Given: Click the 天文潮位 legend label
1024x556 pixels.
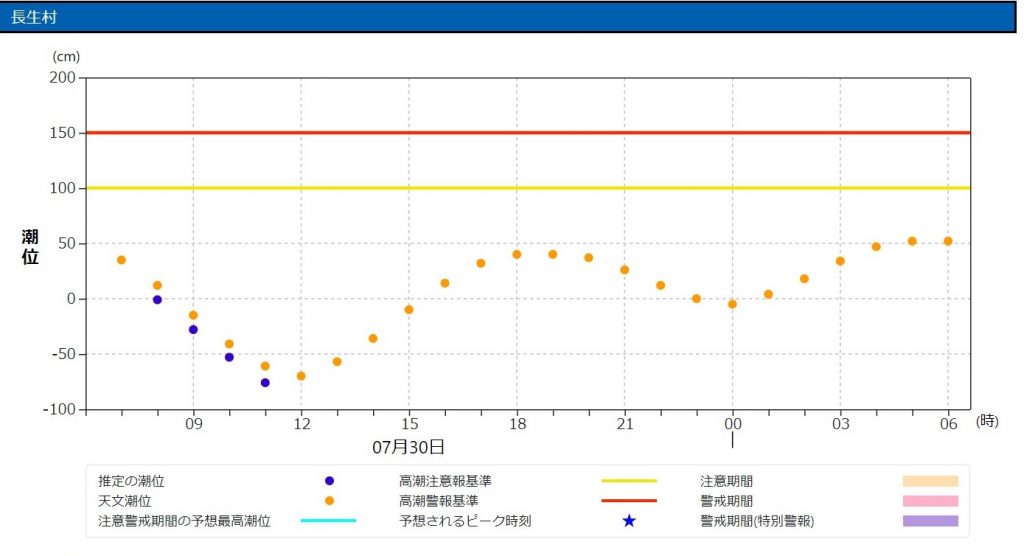Looking at the screenshot, I should point(125,501).
